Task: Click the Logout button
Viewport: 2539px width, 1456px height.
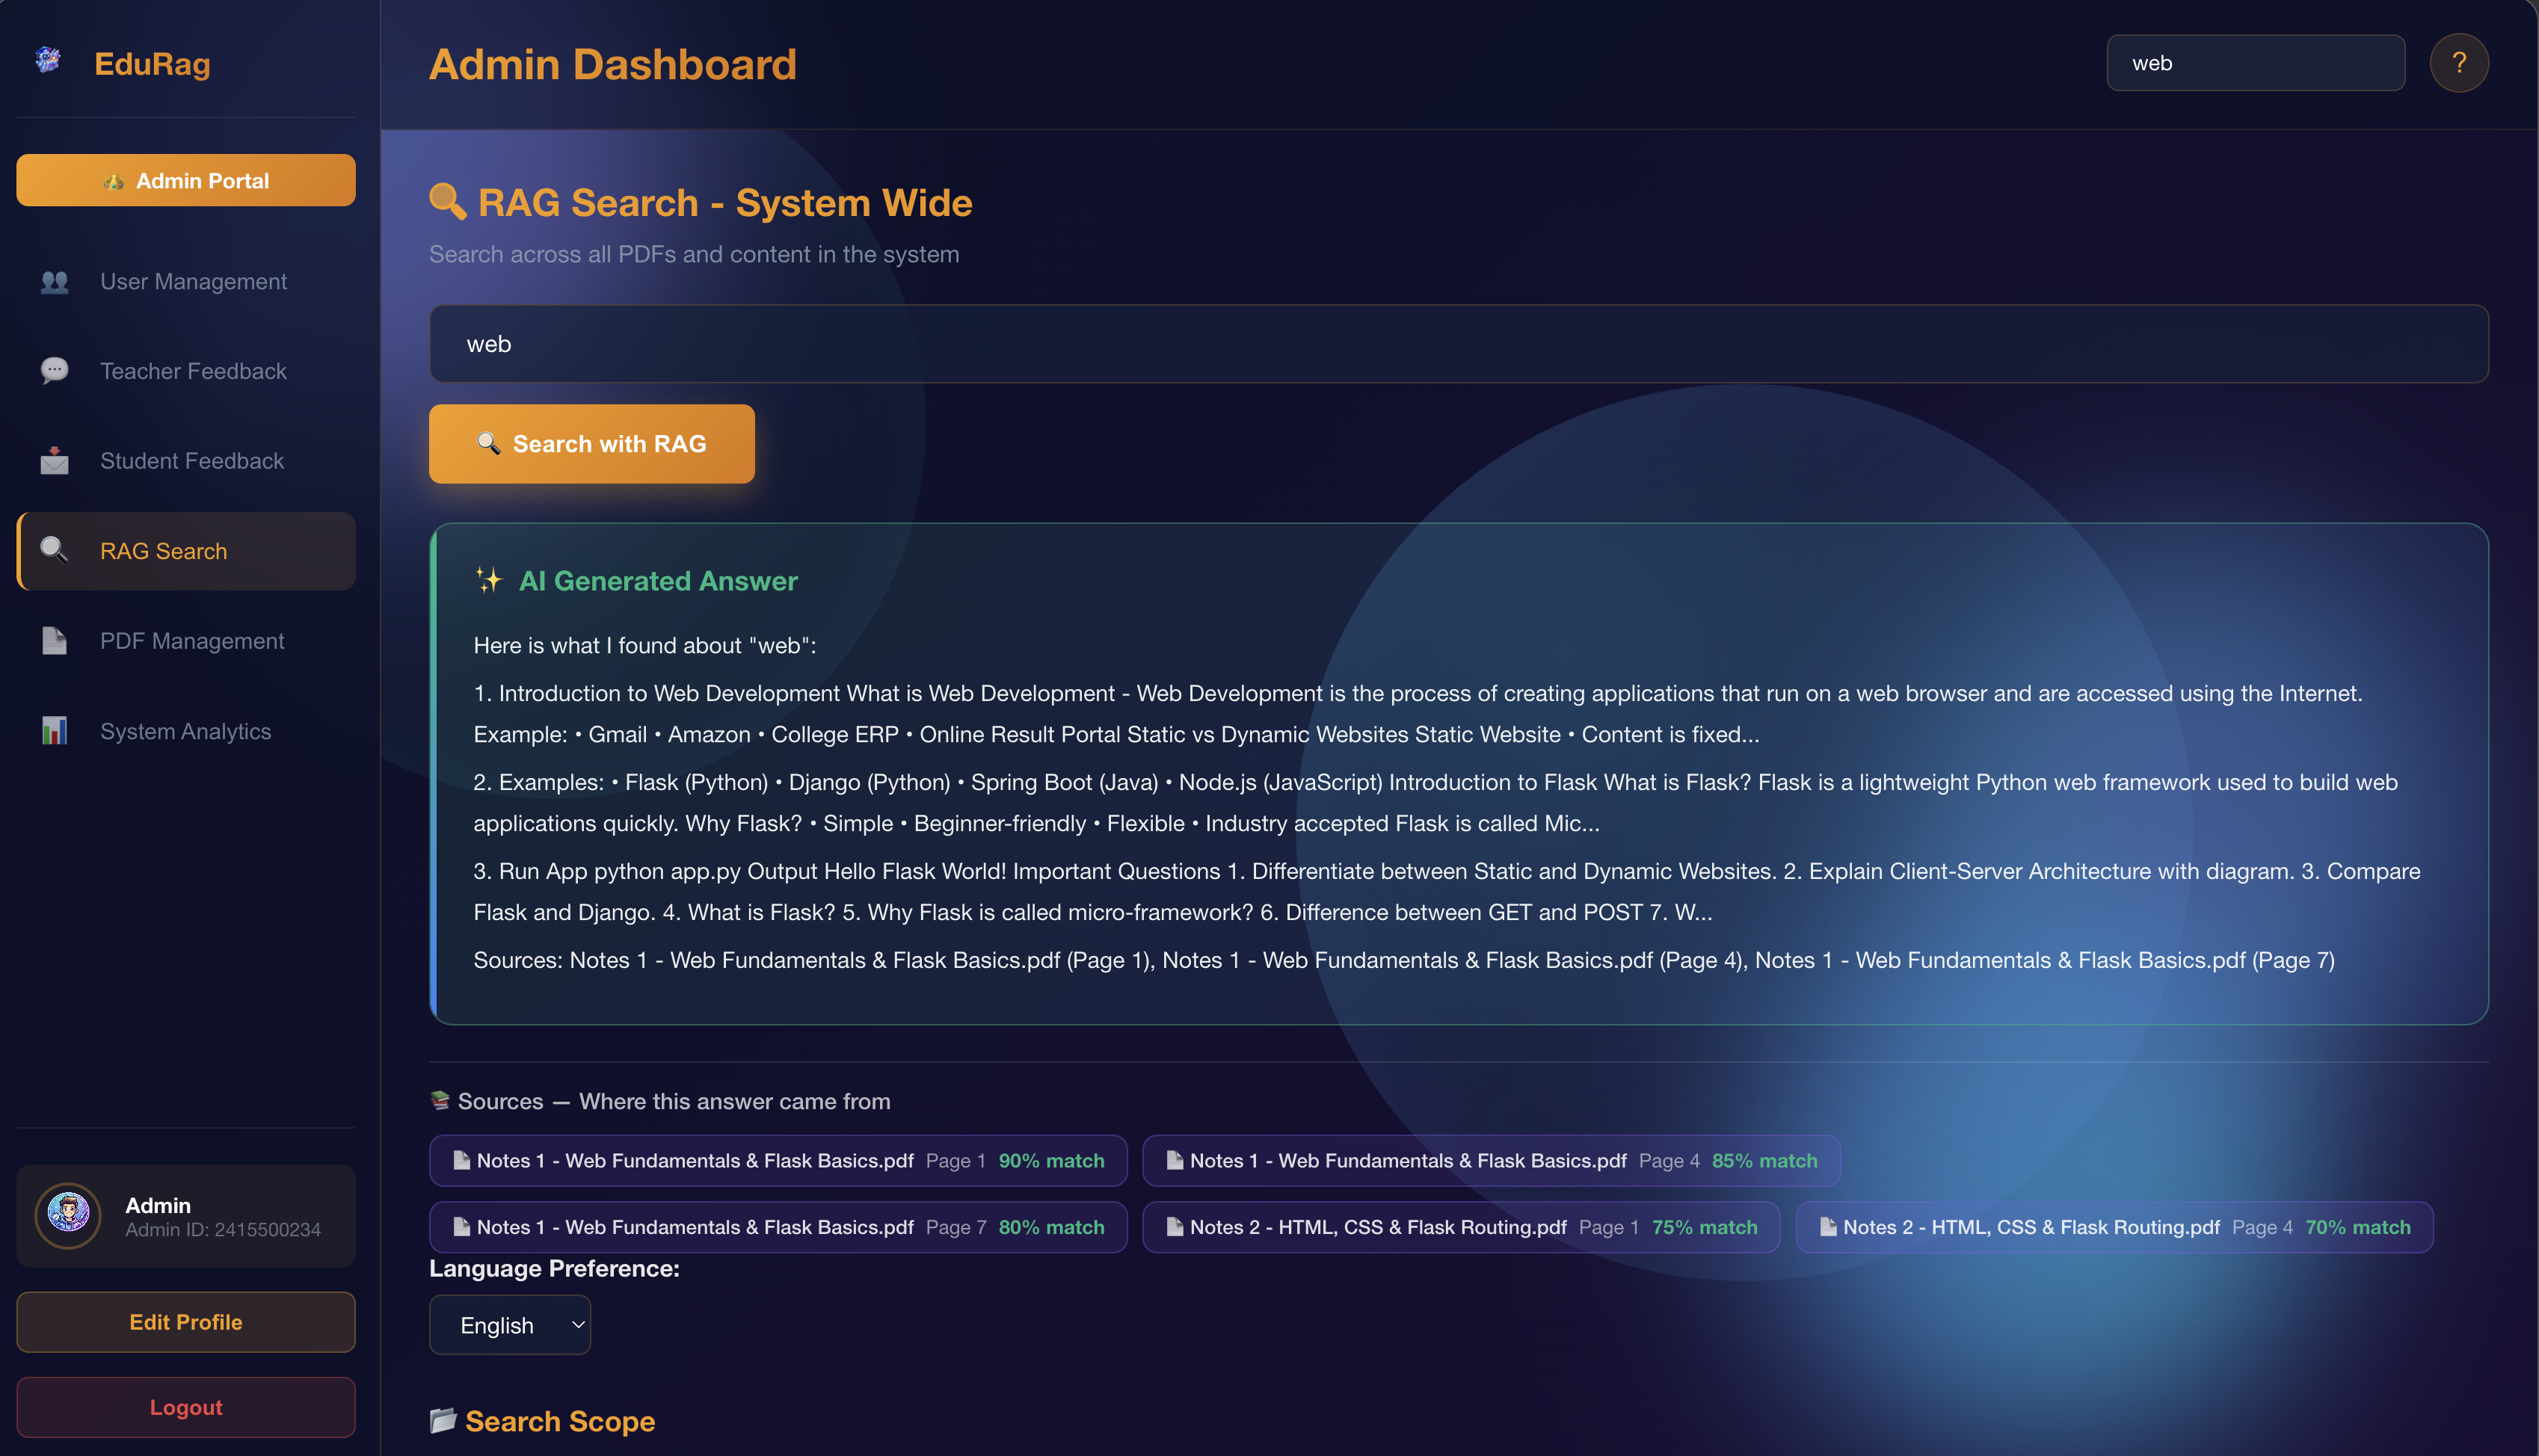Action: (186, 1407)
